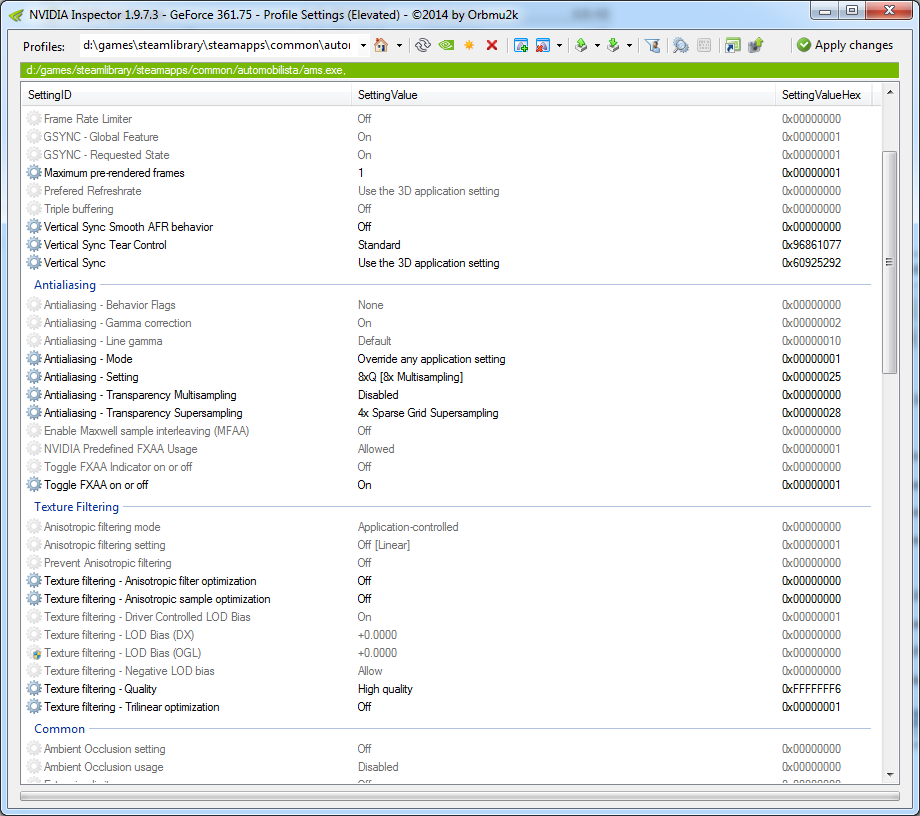Delete the current profile with the red X
The height and width of the screenshot is (816, 920).
(492, 45)
